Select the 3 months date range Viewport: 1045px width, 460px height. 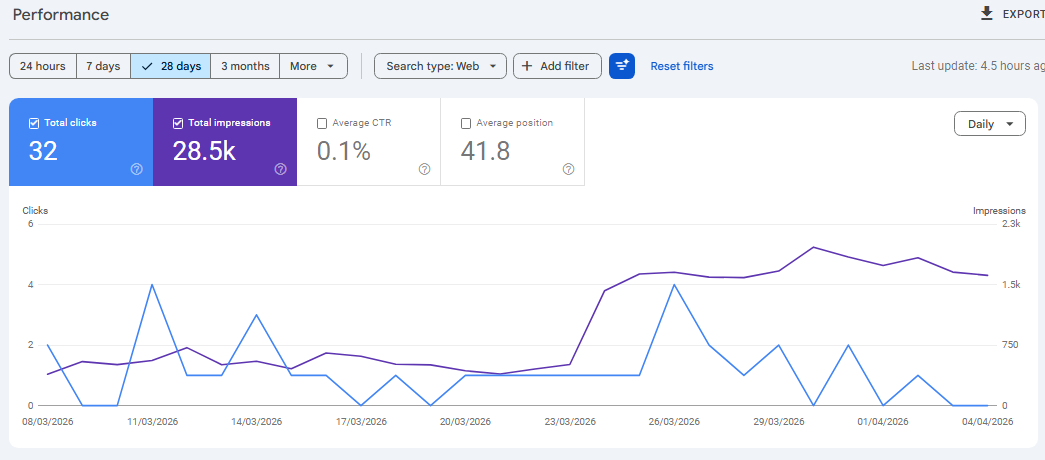tap(245, 66)
